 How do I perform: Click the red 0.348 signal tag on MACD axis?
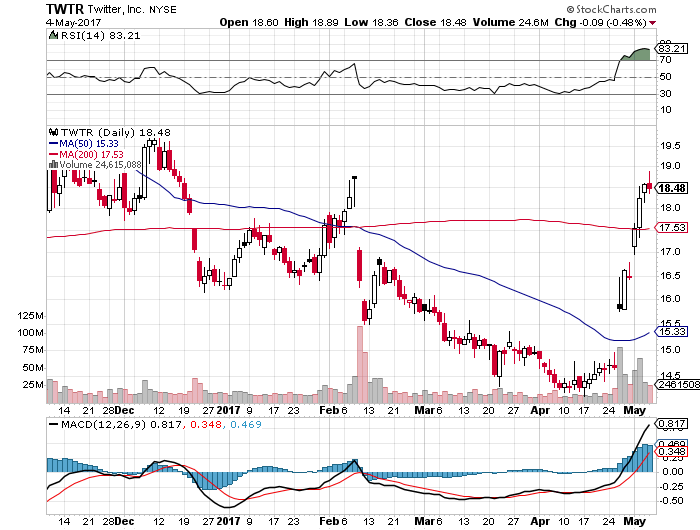[x=672, y=452]
